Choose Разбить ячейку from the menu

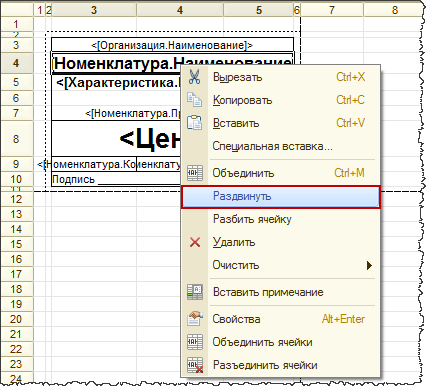click(280, 219)
